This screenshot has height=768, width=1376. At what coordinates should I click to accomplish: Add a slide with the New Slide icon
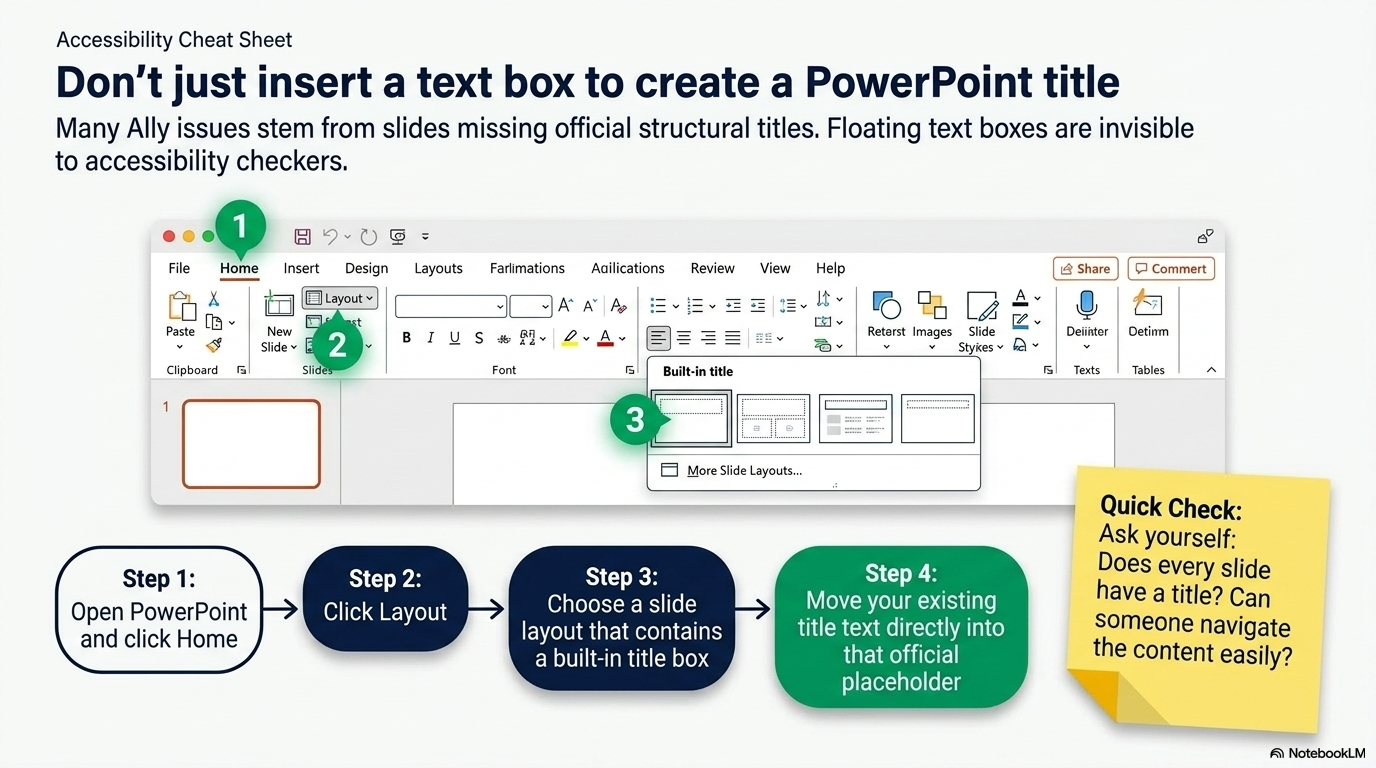[x=279, y=305]
